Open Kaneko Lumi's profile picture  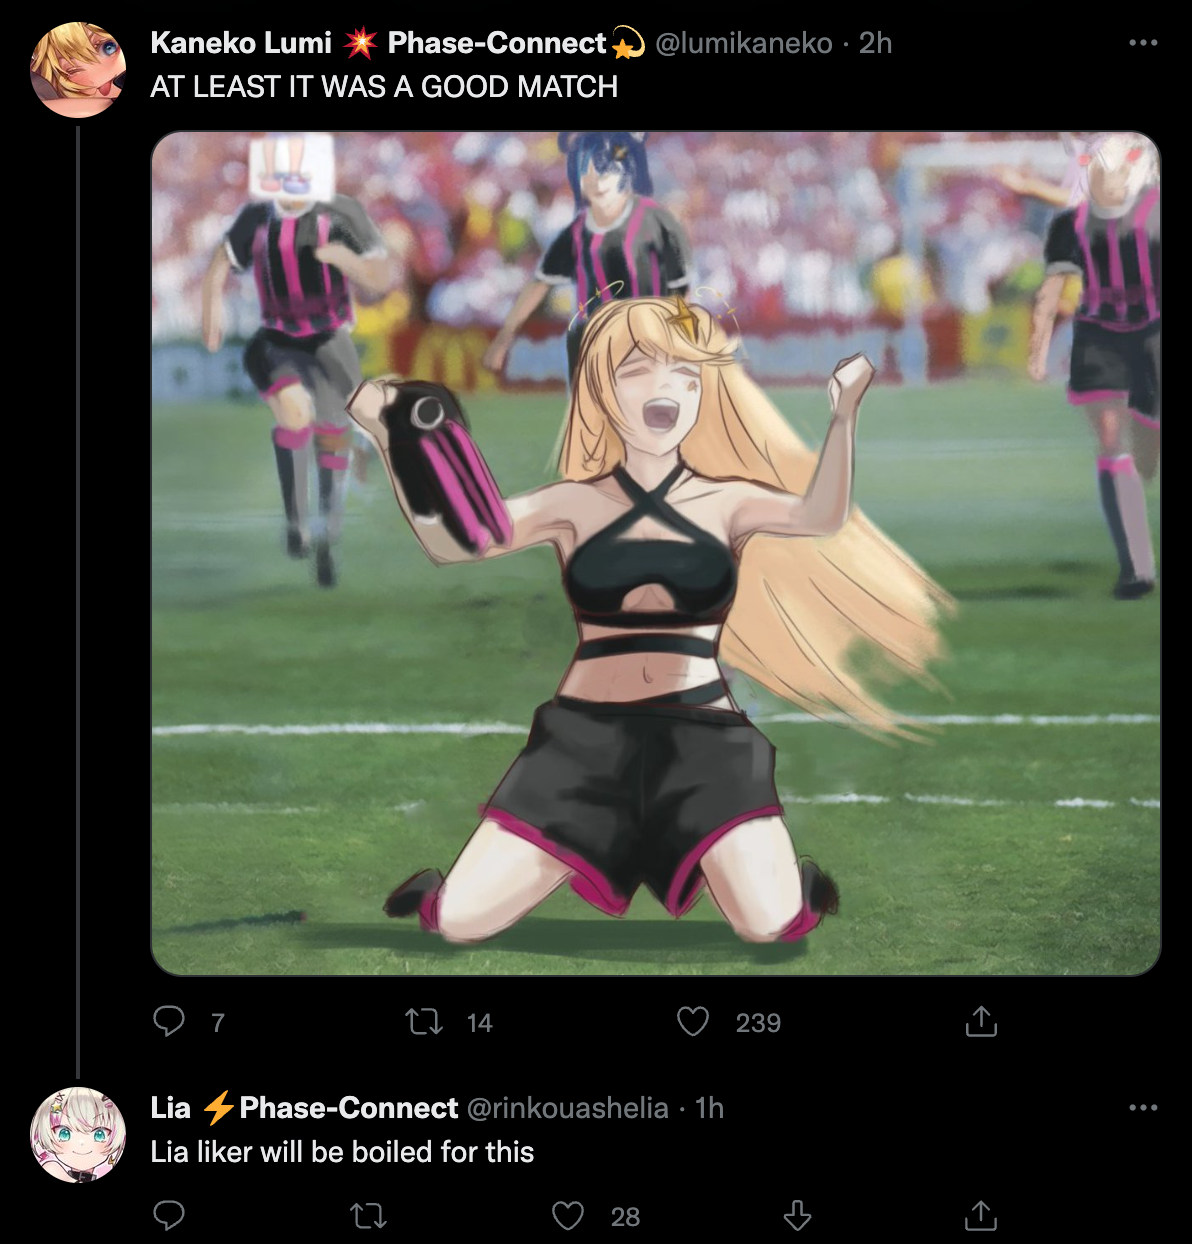tap(78, 70)
